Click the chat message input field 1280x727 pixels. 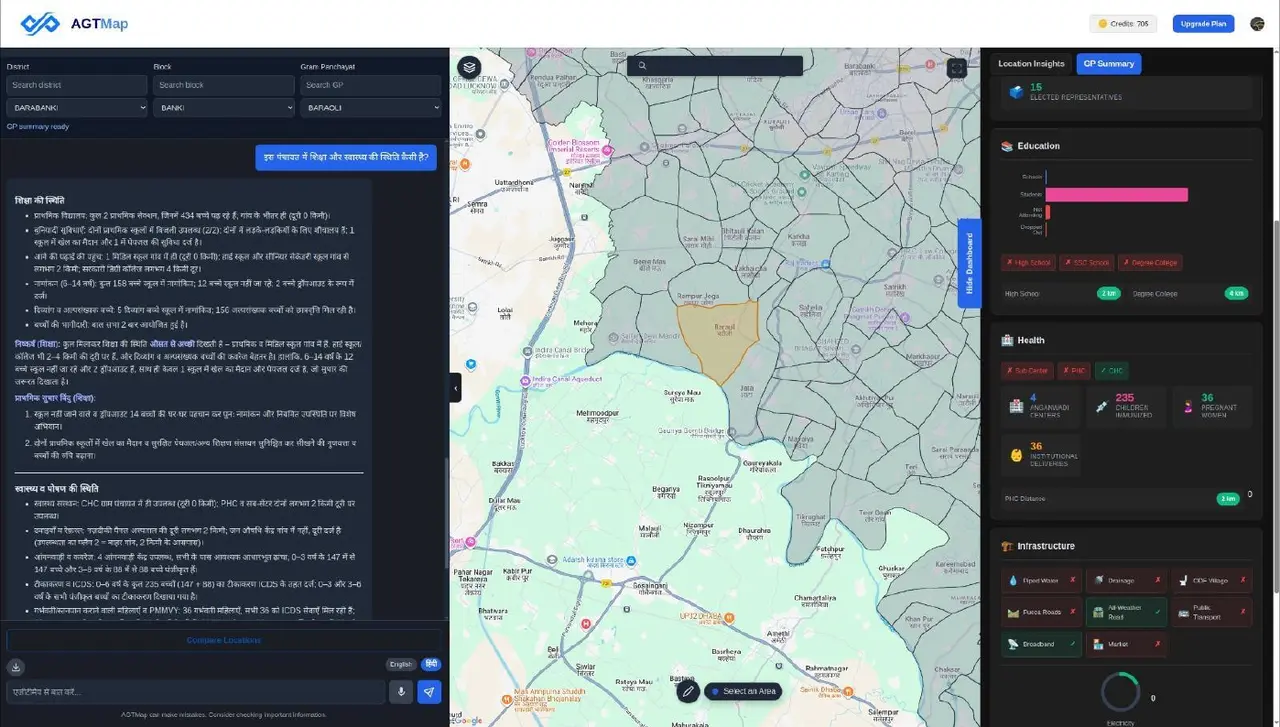pyautogui.click(x=195, y=691)
